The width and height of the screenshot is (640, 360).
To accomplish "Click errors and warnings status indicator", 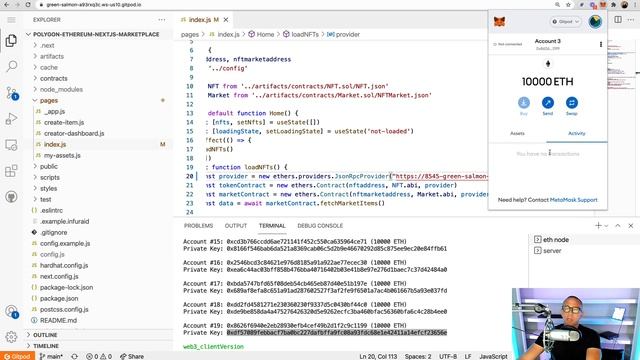I will 99,356.
